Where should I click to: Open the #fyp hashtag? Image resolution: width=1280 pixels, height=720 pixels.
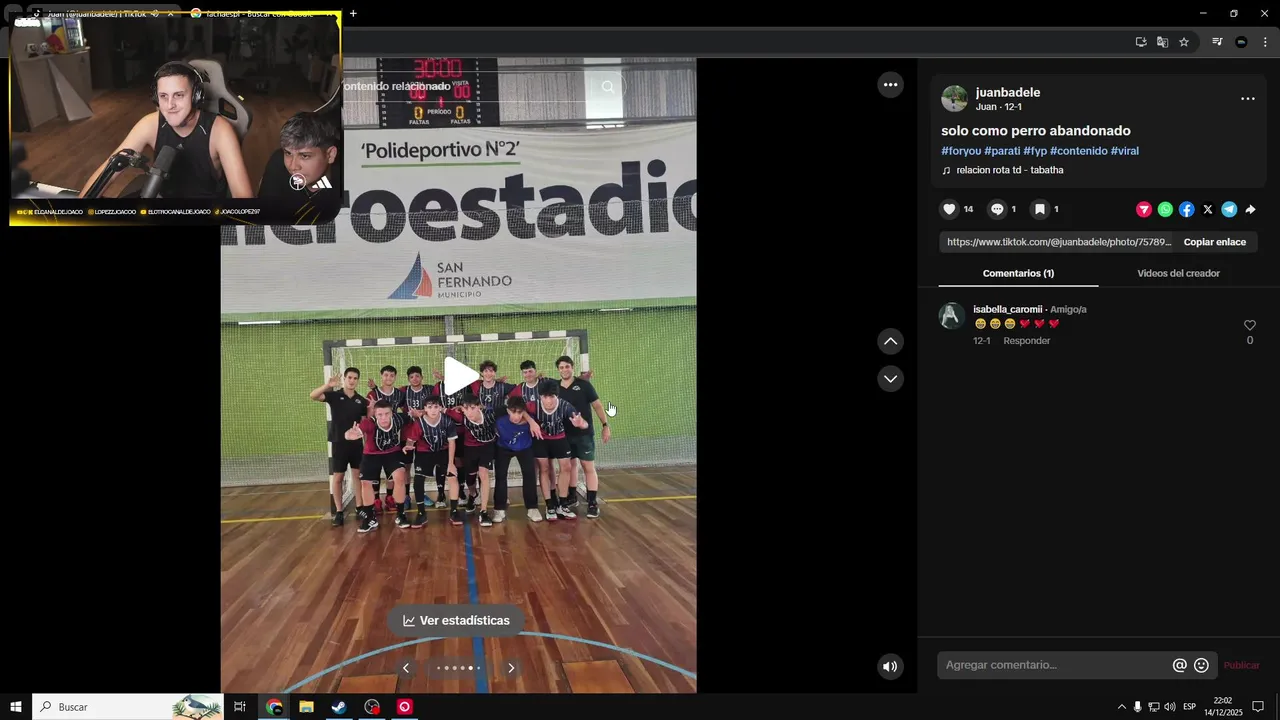pyautogui.click(x=1035, y=151)
